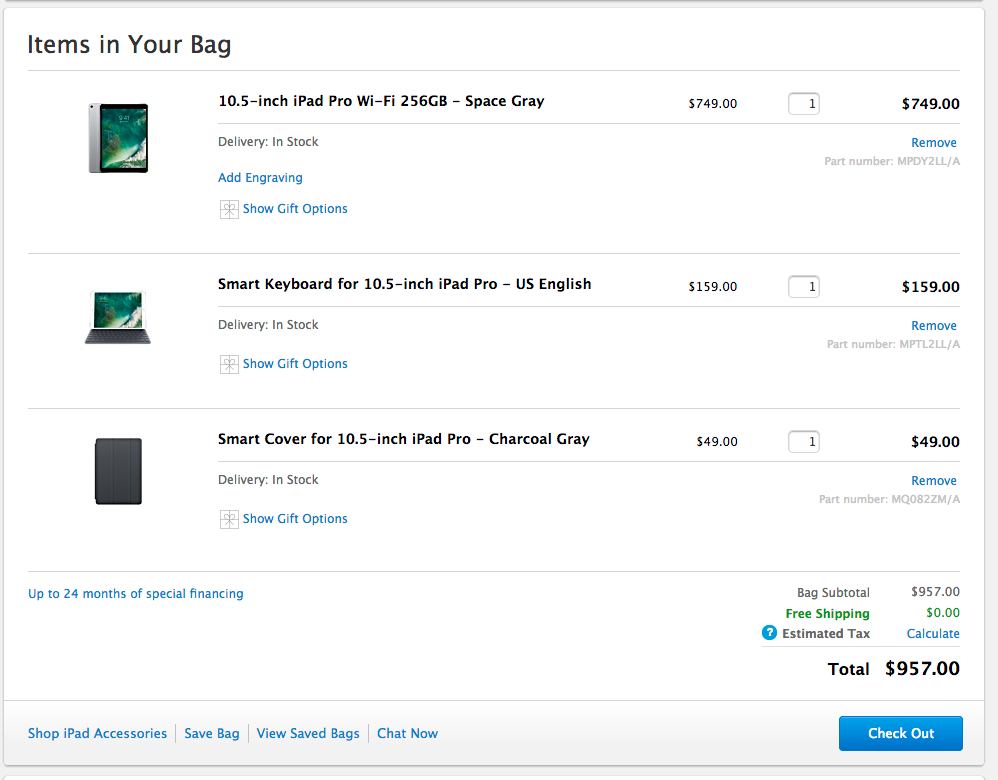Click the bold $159.00 line total
Screen dimensions: 998x780
[931, 287]
